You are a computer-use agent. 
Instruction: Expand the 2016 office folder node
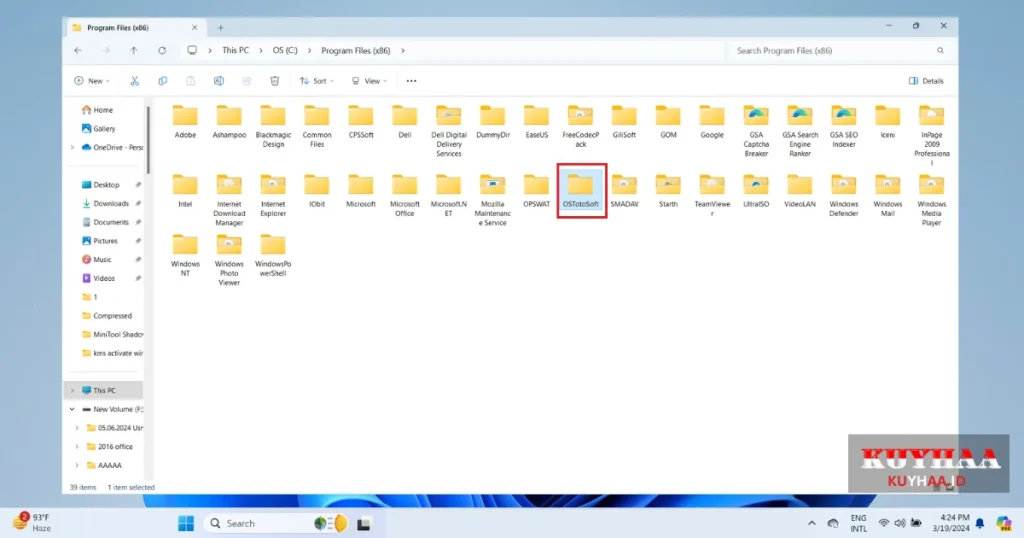77,447
